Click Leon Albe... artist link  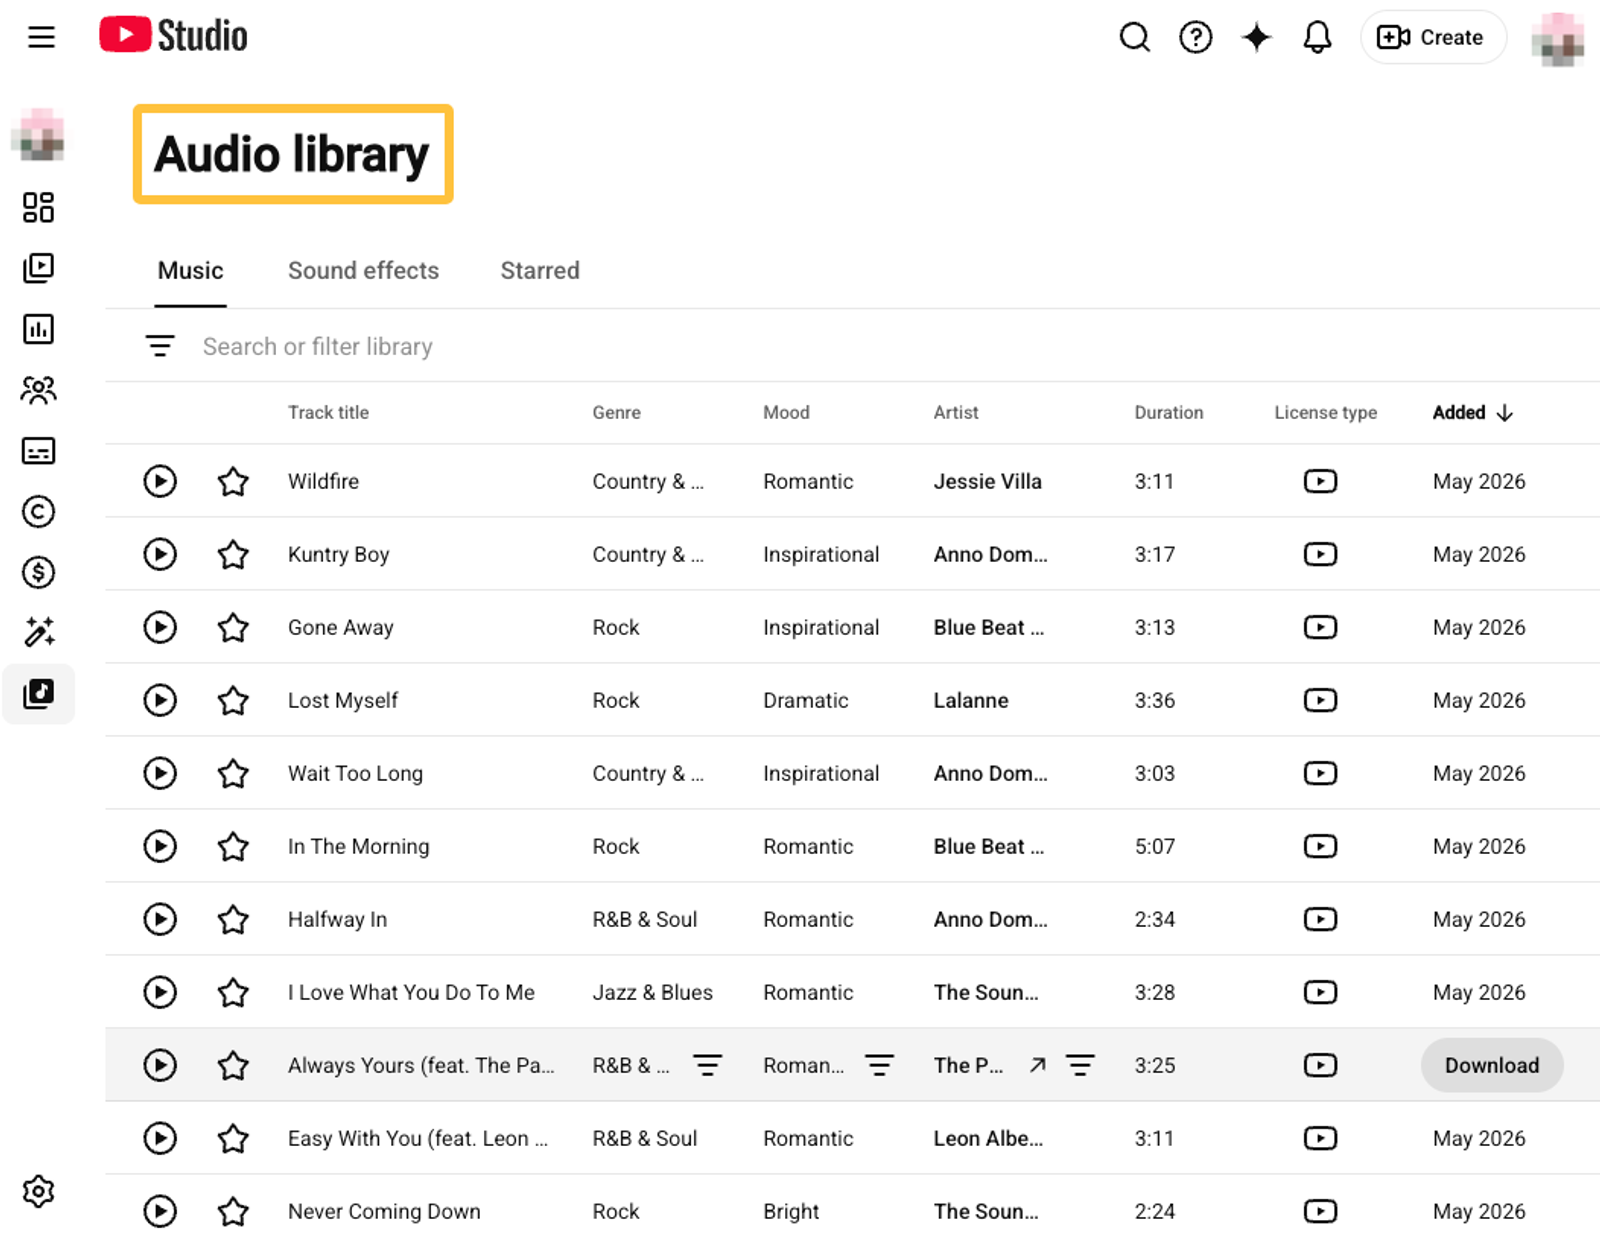coord(988,1138)
